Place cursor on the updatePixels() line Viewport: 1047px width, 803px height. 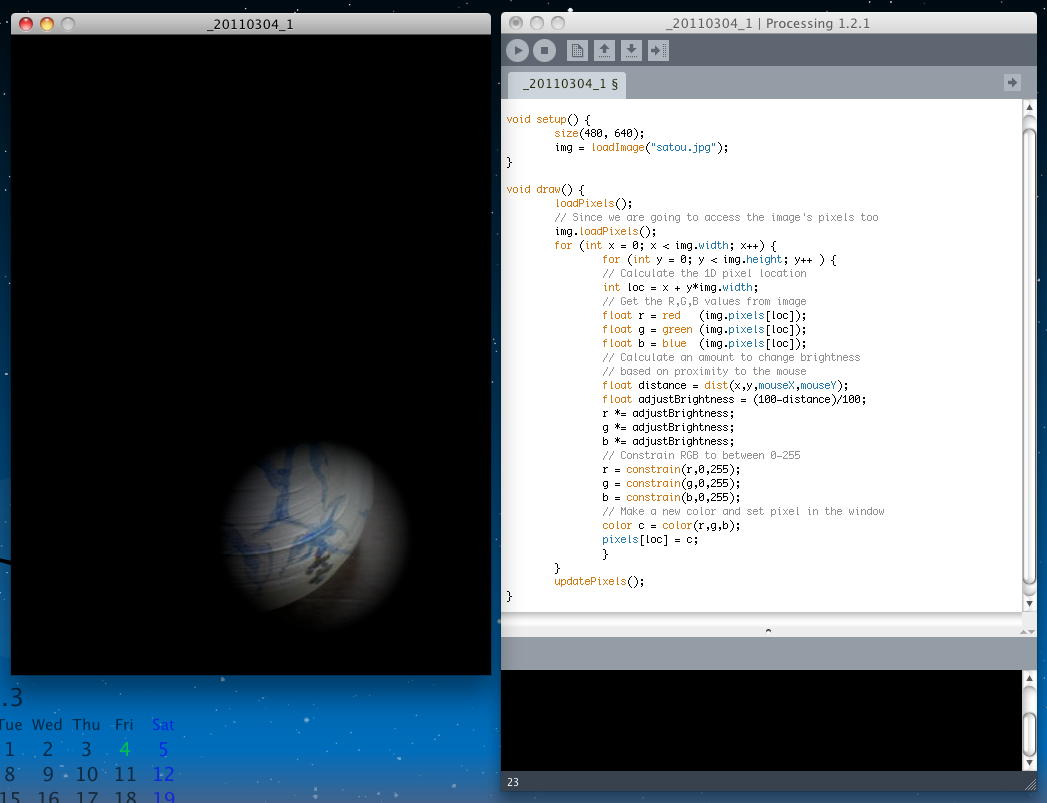coord(600,581)
